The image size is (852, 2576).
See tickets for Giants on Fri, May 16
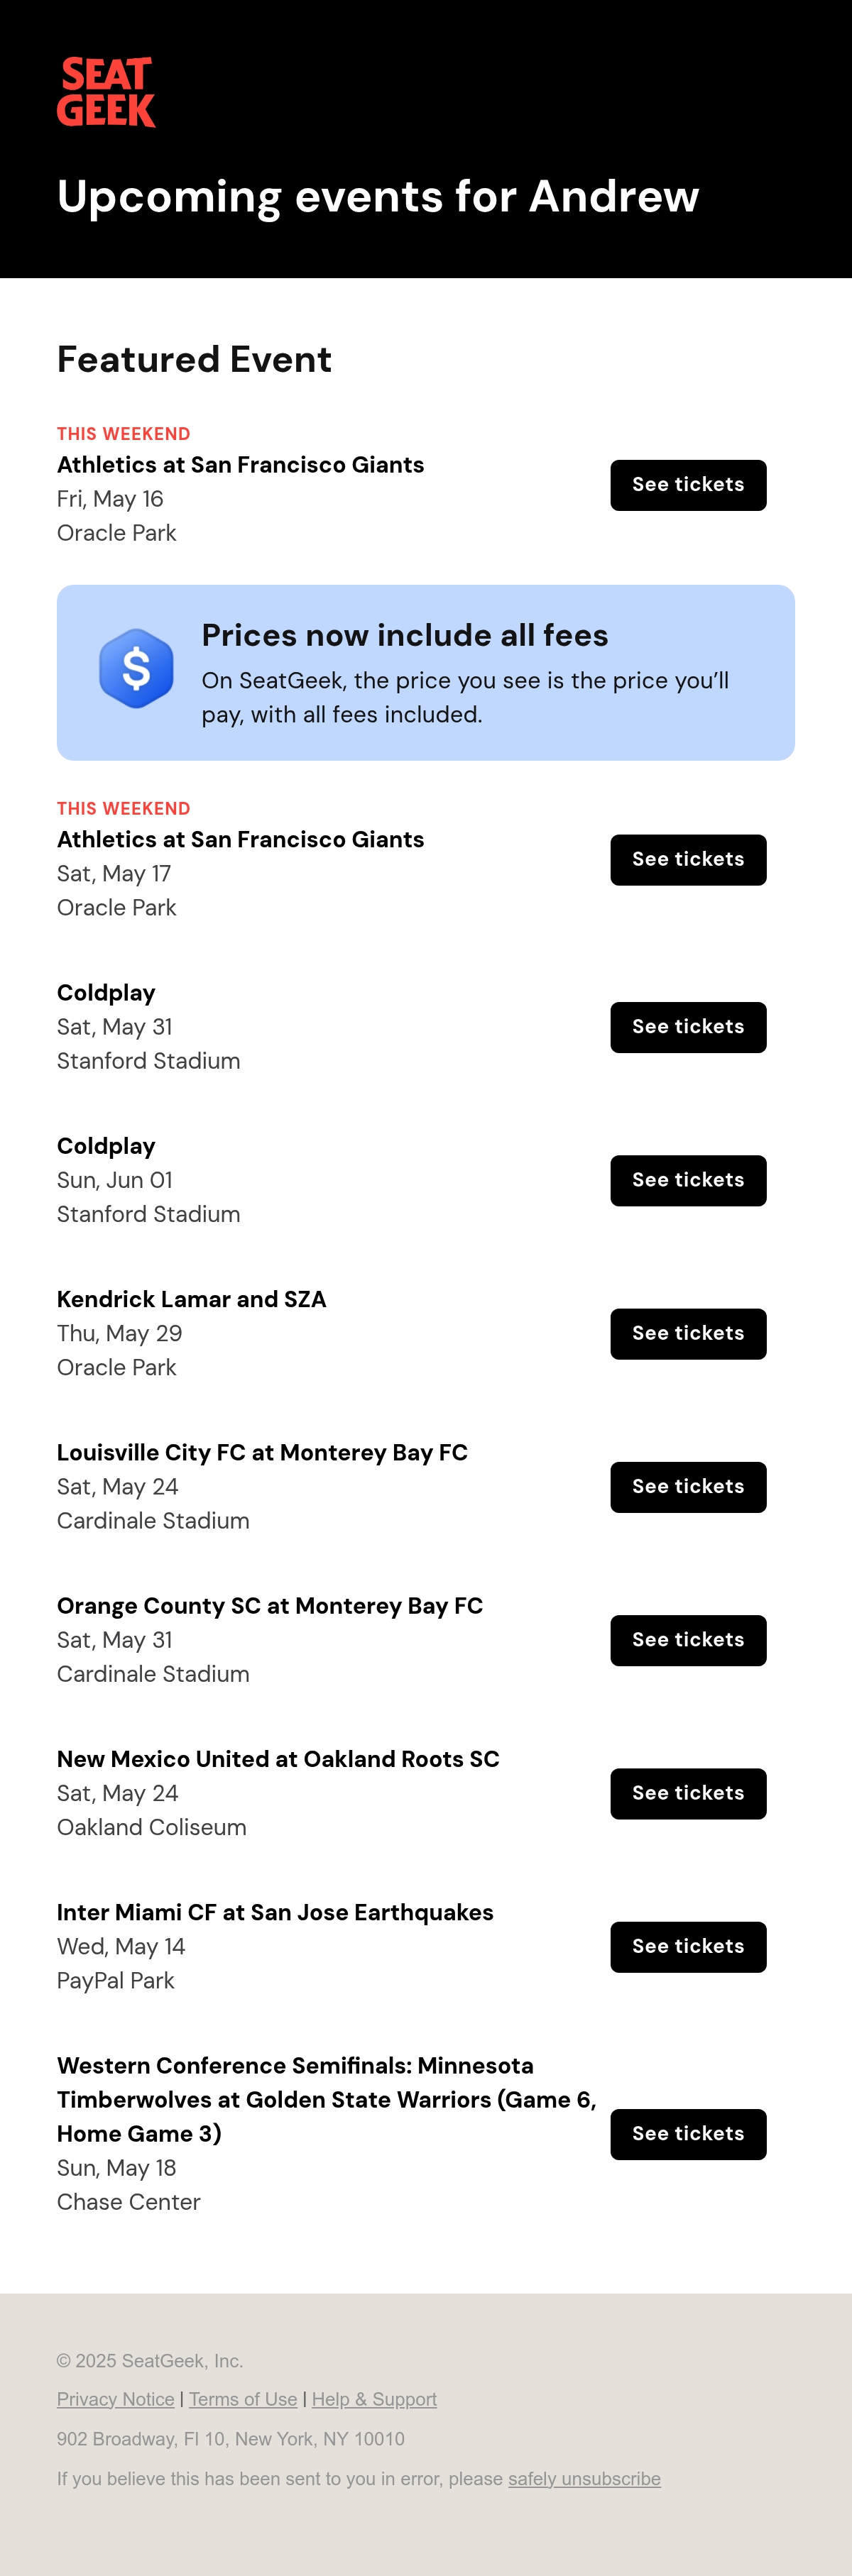(688, 485)
